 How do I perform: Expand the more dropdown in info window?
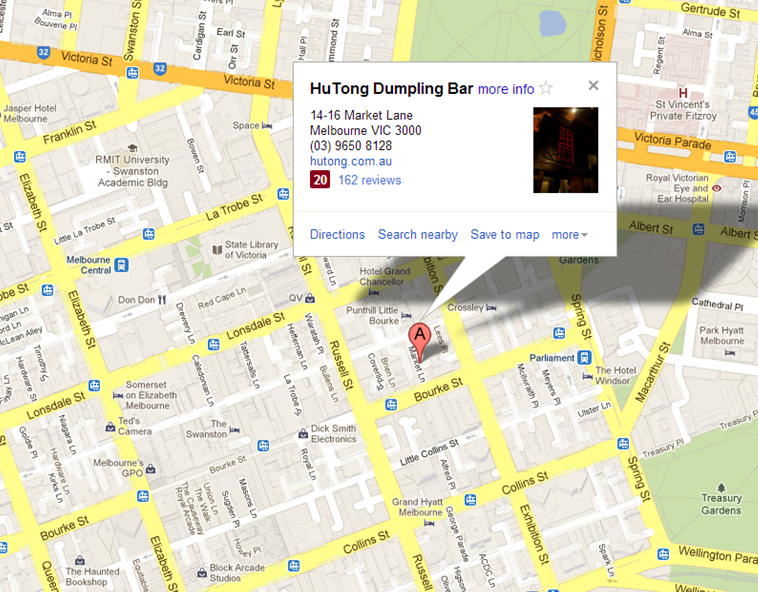click(x=569, y=235)
